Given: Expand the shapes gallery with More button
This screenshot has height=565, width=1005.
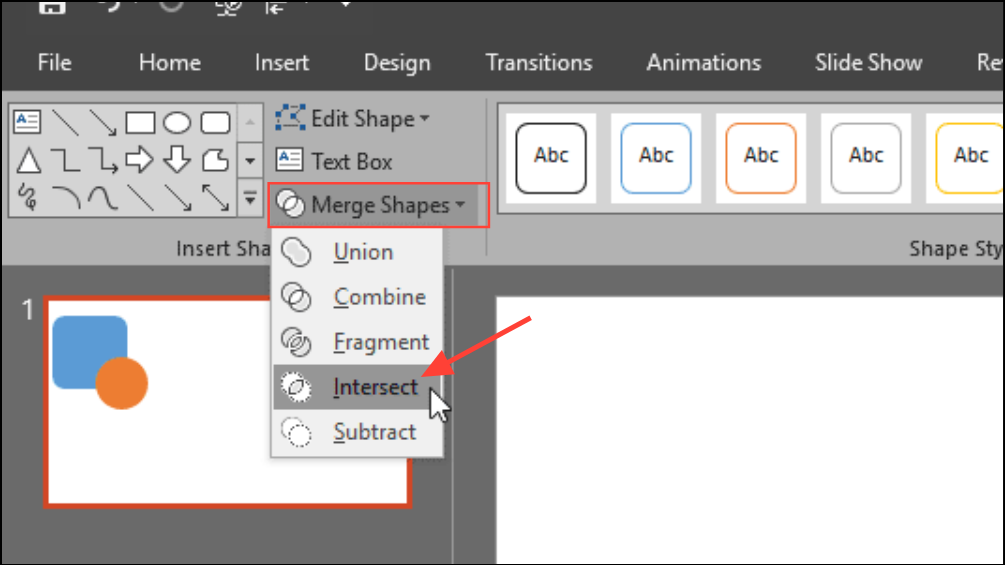Looking at the screenshot, I should [250, 199].
